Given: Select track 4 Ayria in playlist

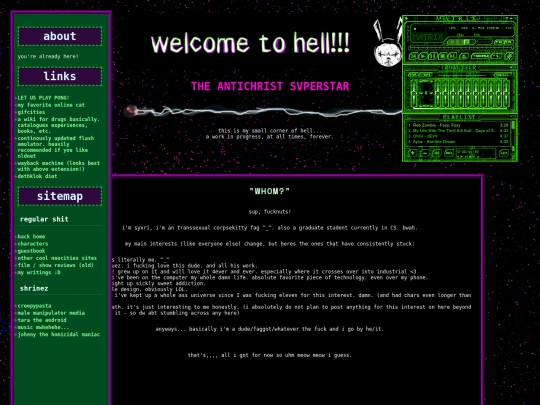Looking at the screenshot, I should click(458, 142).
